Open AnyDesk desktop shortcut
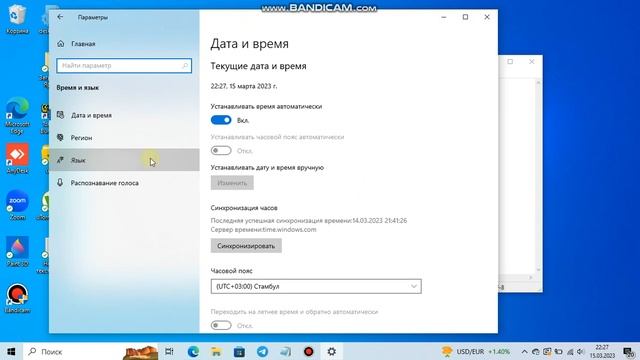The image size is (640, 360). pyautogui.click(x=17, y=159)
